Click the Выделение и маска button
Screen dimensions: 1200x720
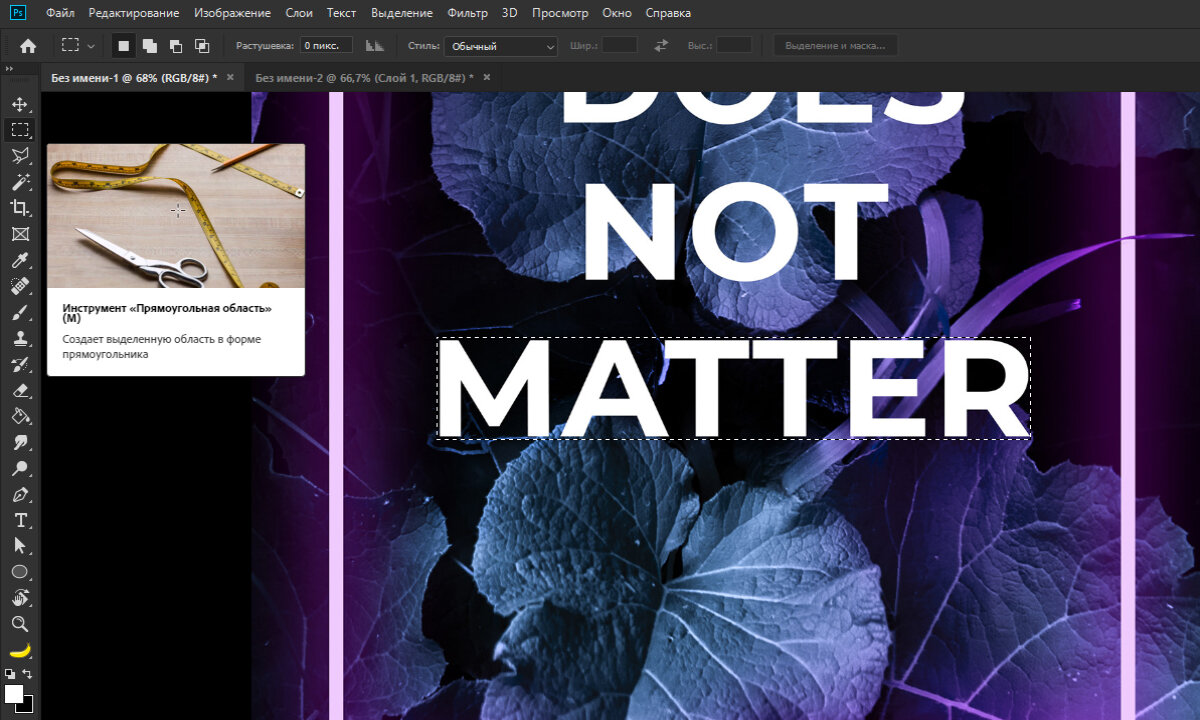836,46
